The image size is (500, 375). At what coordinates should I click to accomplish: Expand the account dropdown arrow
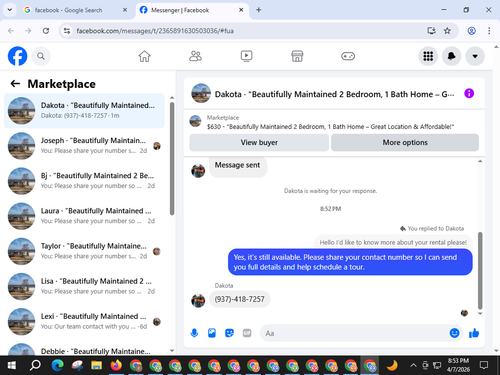pyautogui.click(x=475, y=56)
